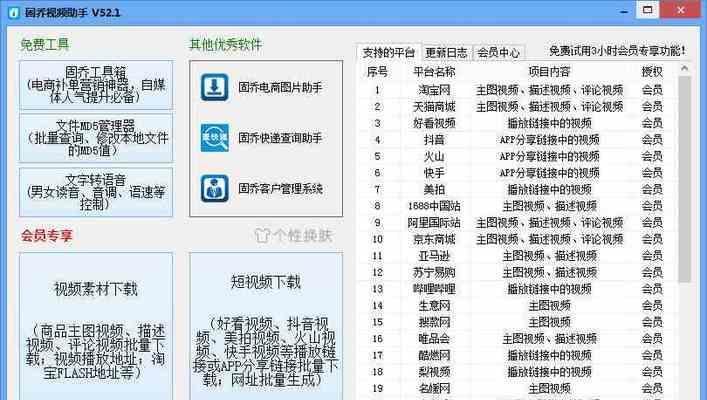The height and width of the screenshot is (400, 707).
Task: Click the 项目内容 column header
Action: click(x=549, y=72)
